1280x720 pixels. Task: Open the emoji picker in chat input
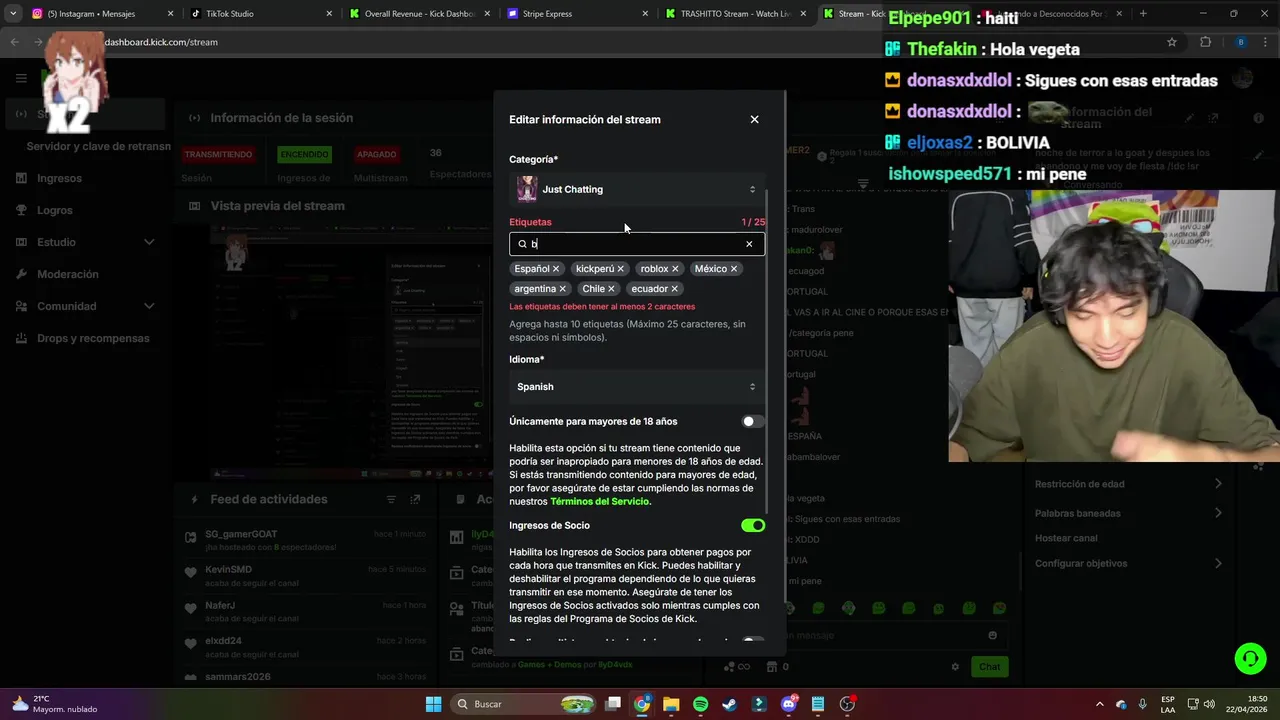pos(992,635)
